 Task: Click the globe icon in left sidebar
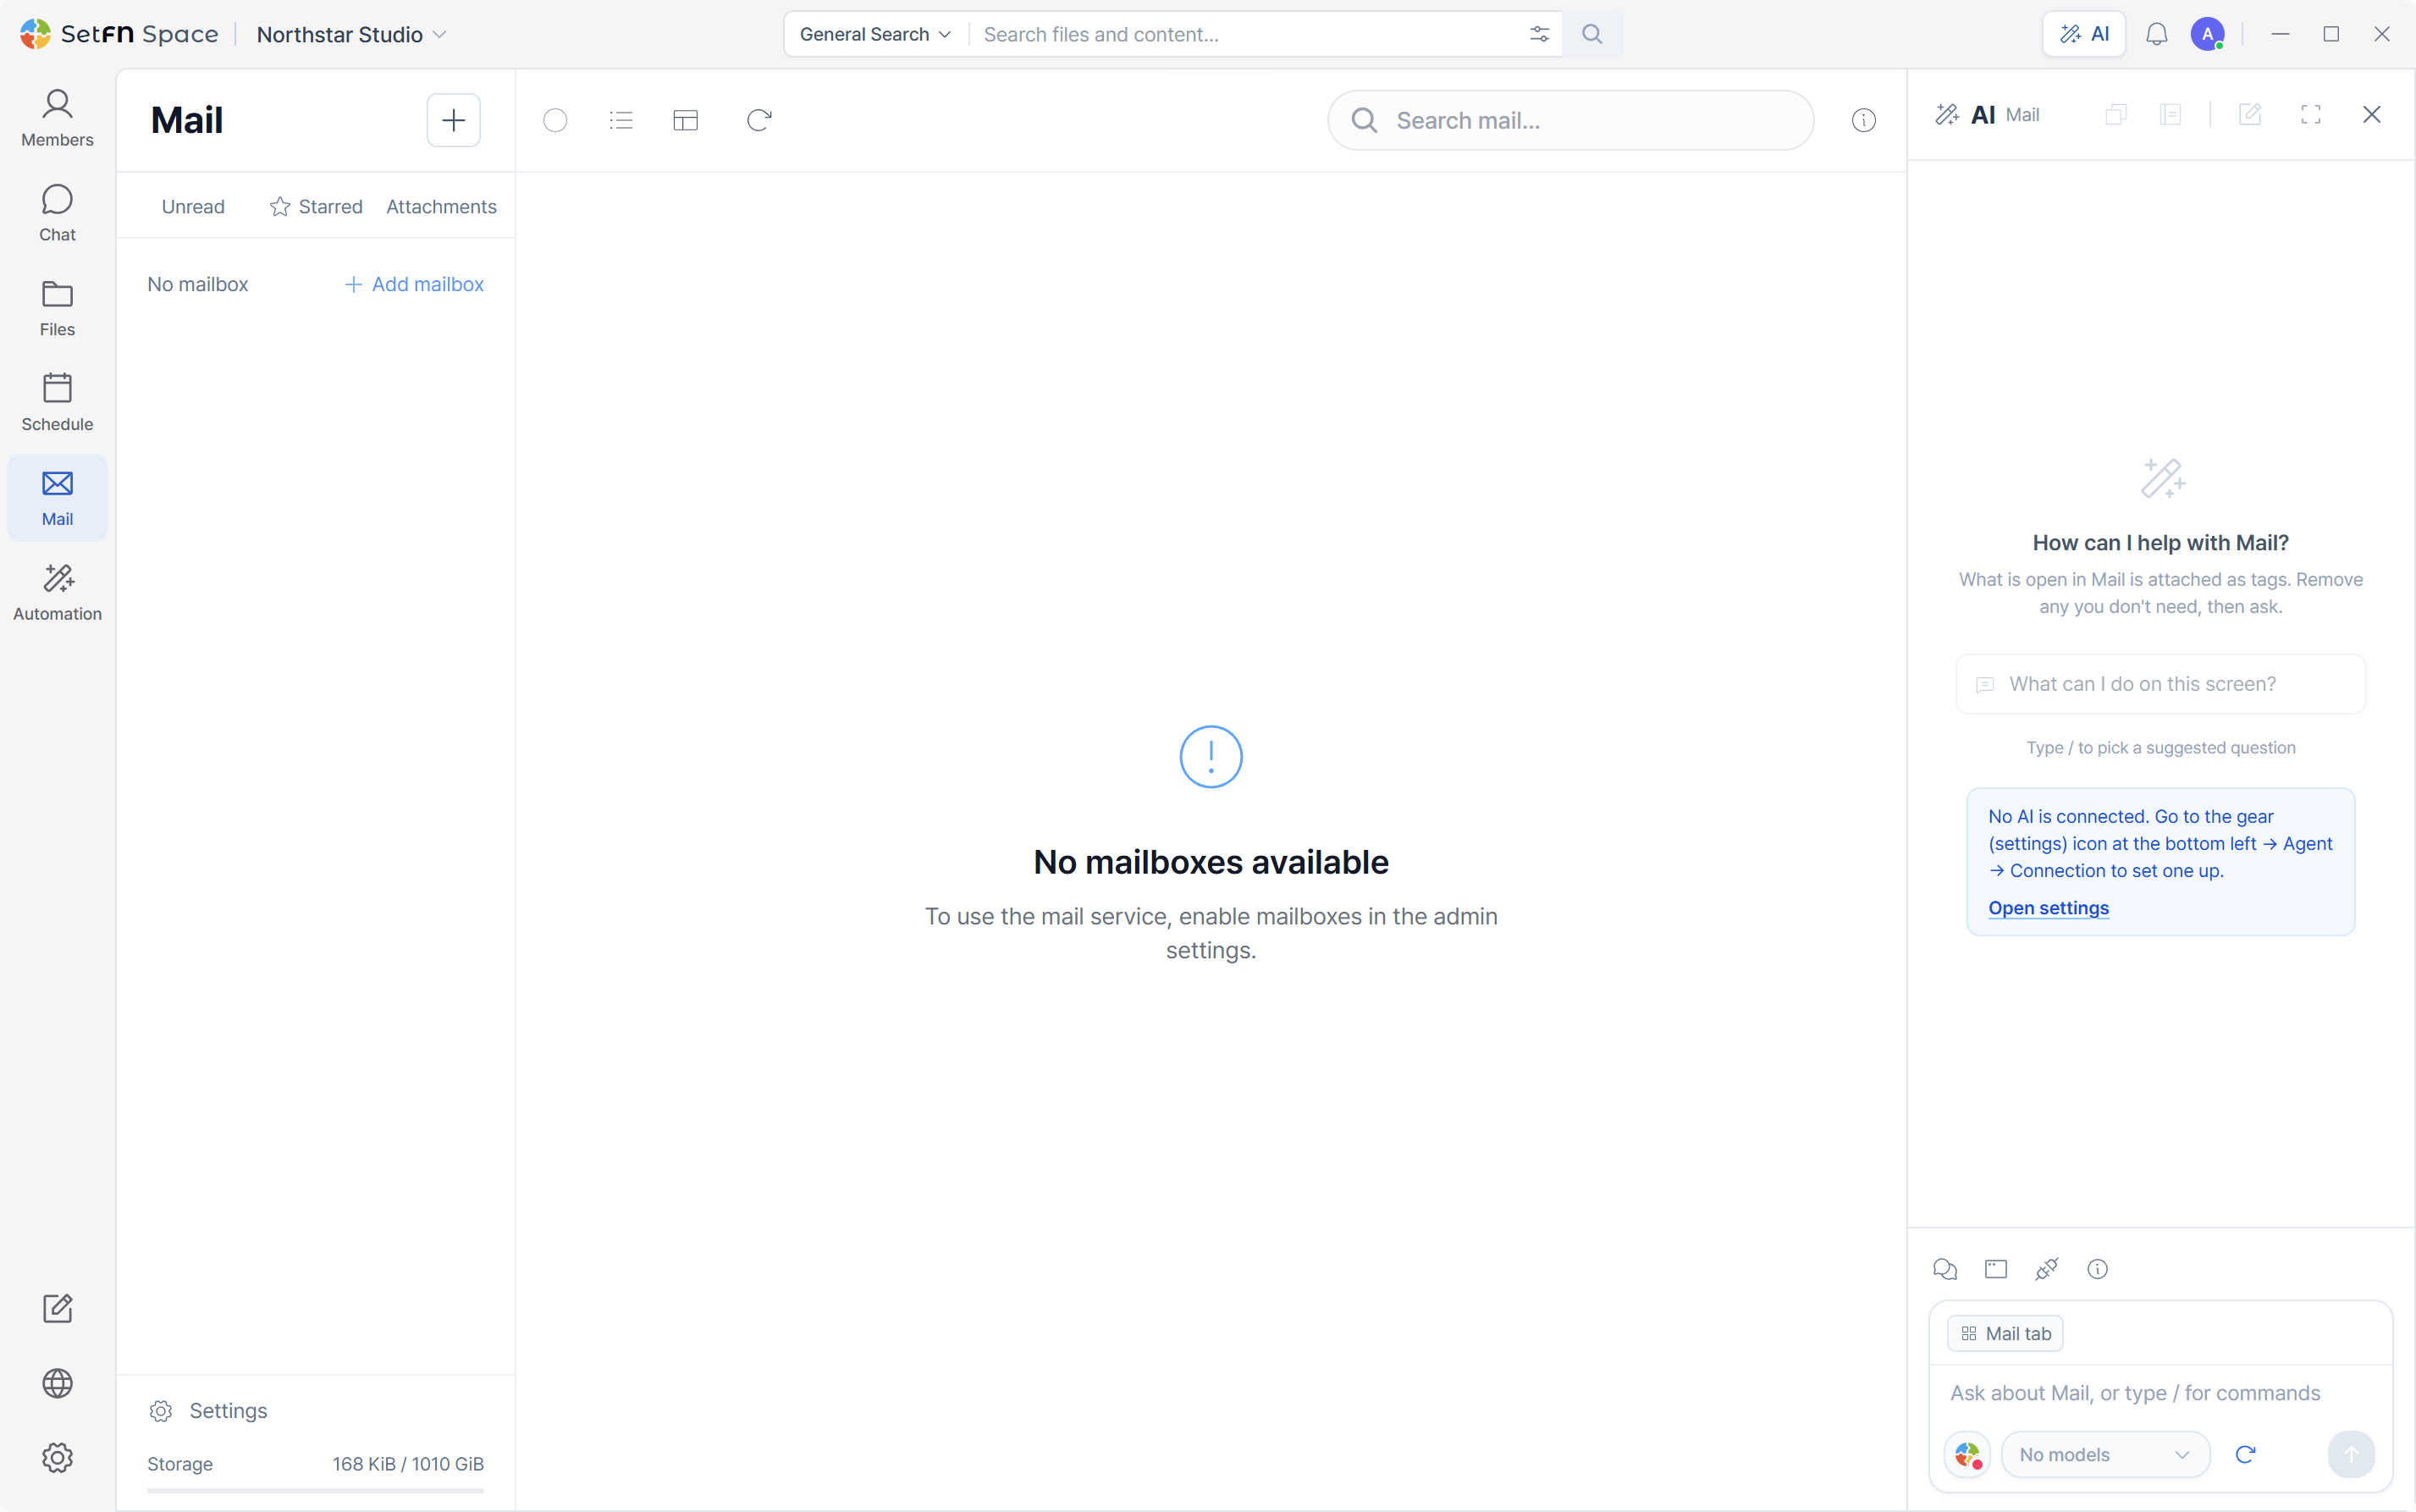coord(57,1383)
